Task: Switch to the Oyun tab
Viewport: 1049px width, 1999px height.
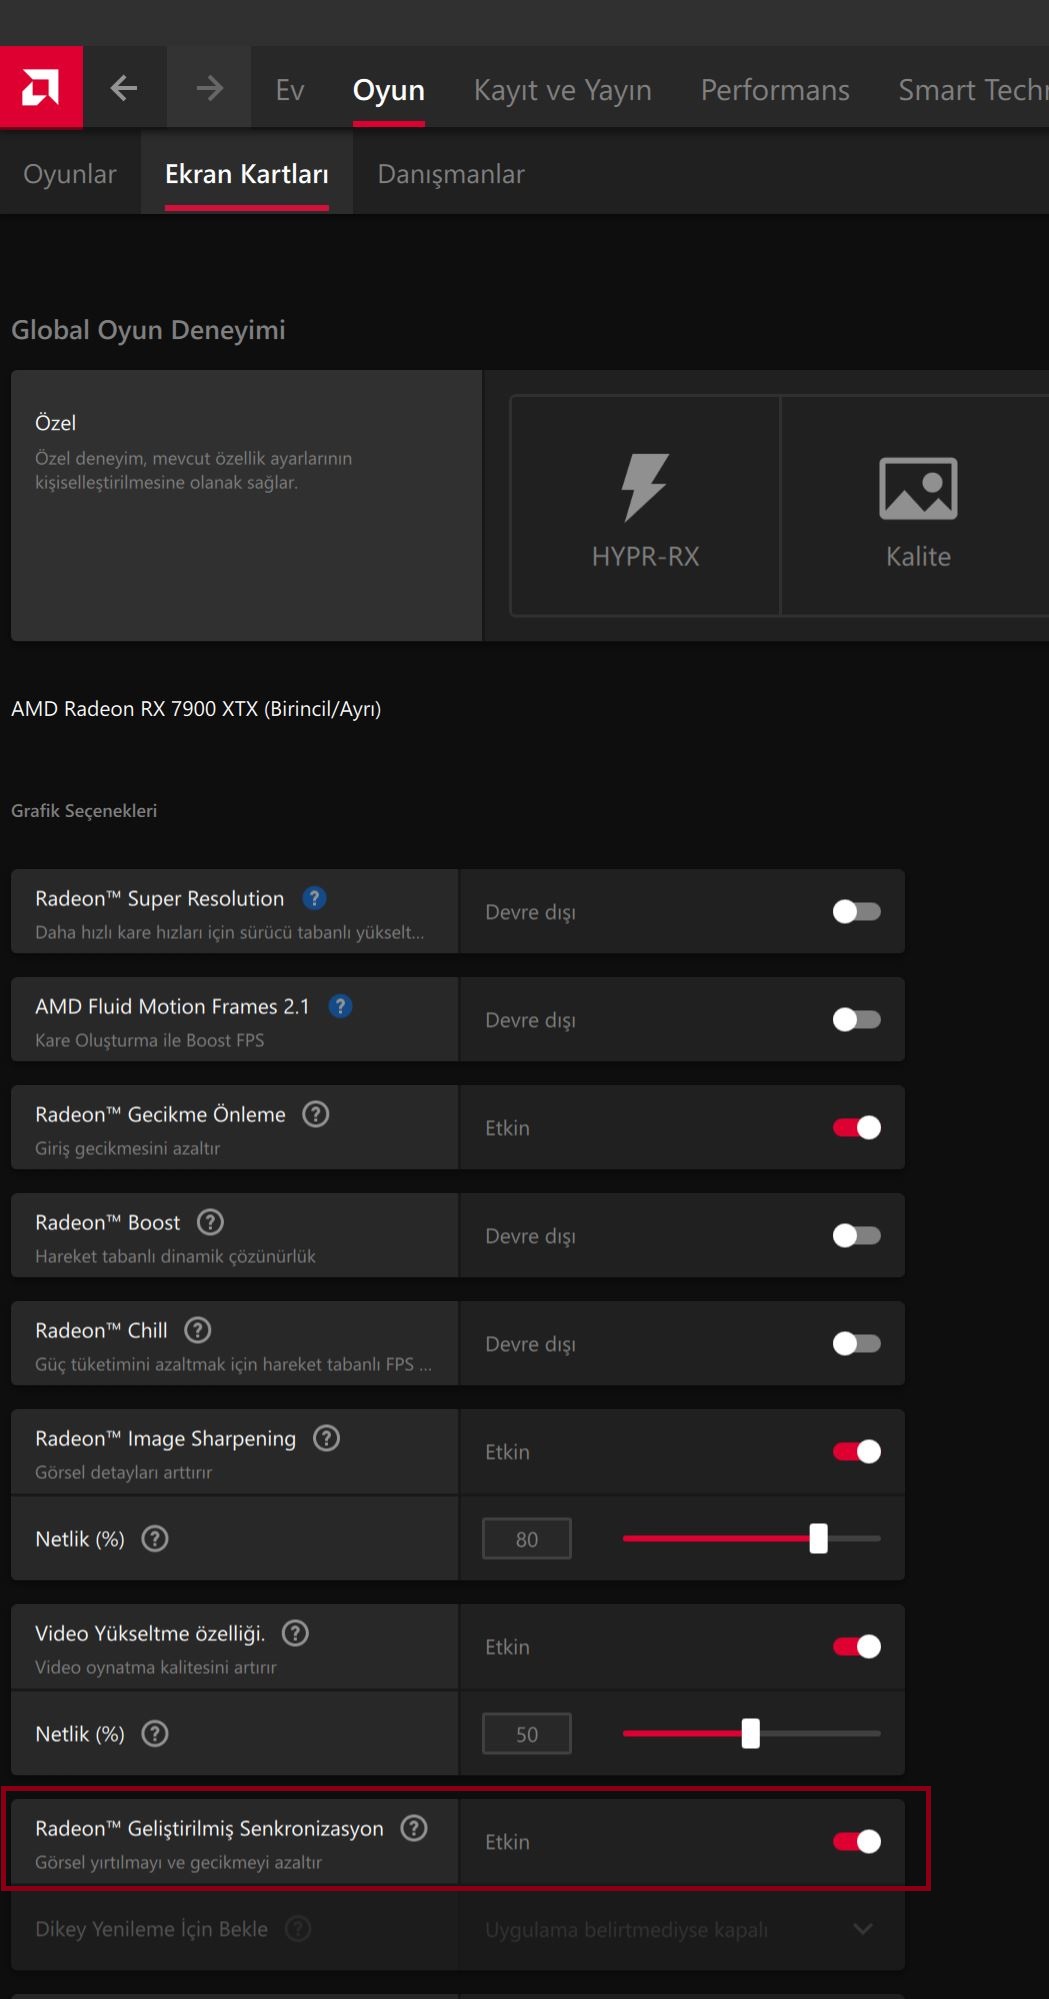Action: coord(389,90)
